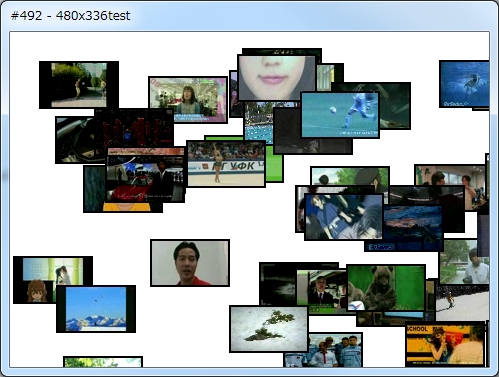The image size is (499, 377).
Task: Select the man in suit green background thumbnail
Action: coord(322,291)
